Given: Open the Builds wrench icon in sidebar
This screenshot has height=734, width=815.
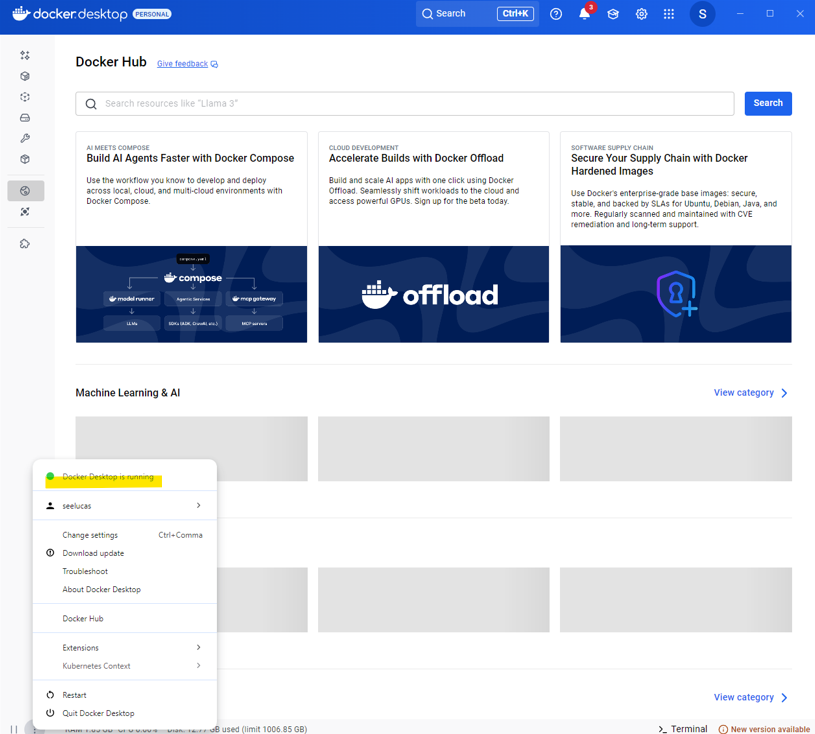Looking at the screenshot, I should [x=25, y=138].
